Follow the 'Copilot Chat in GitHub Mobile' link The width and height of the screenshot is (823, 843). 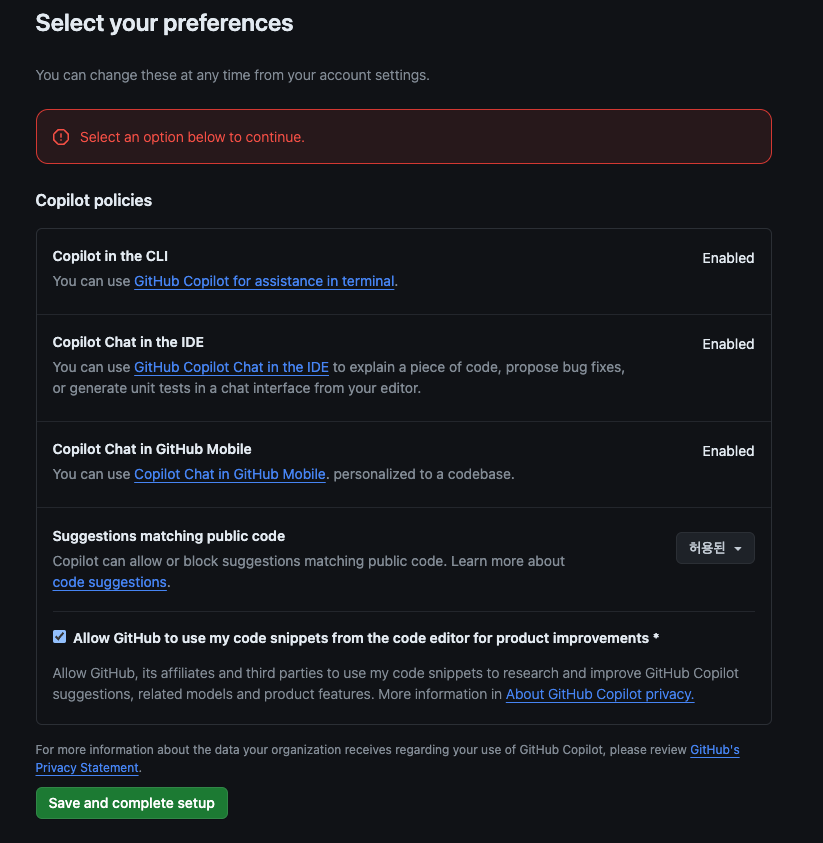pos(230,474)
